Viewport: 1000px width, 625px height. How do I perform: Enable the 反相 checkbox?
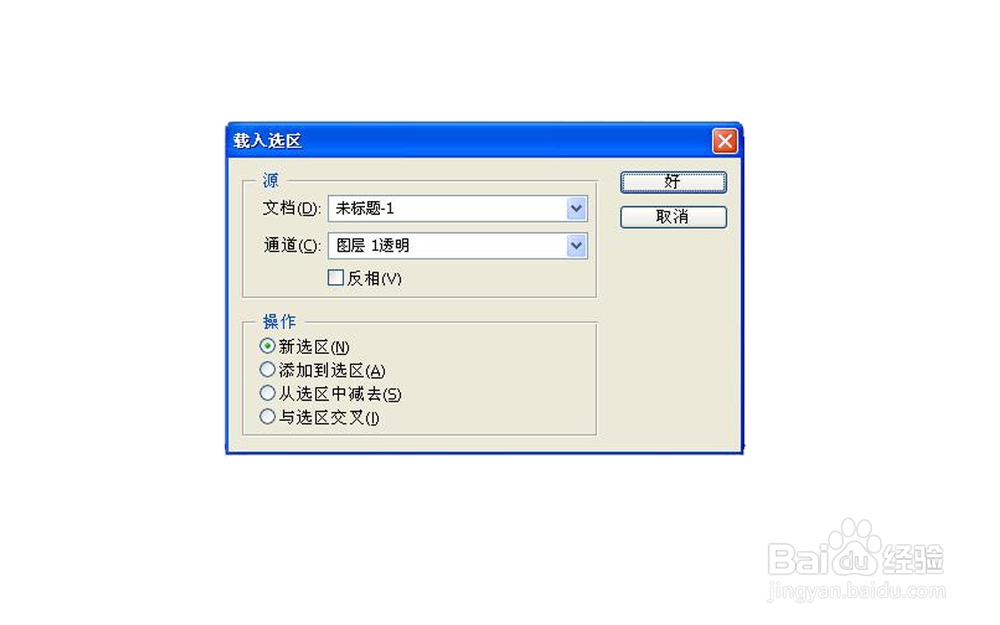335,277
